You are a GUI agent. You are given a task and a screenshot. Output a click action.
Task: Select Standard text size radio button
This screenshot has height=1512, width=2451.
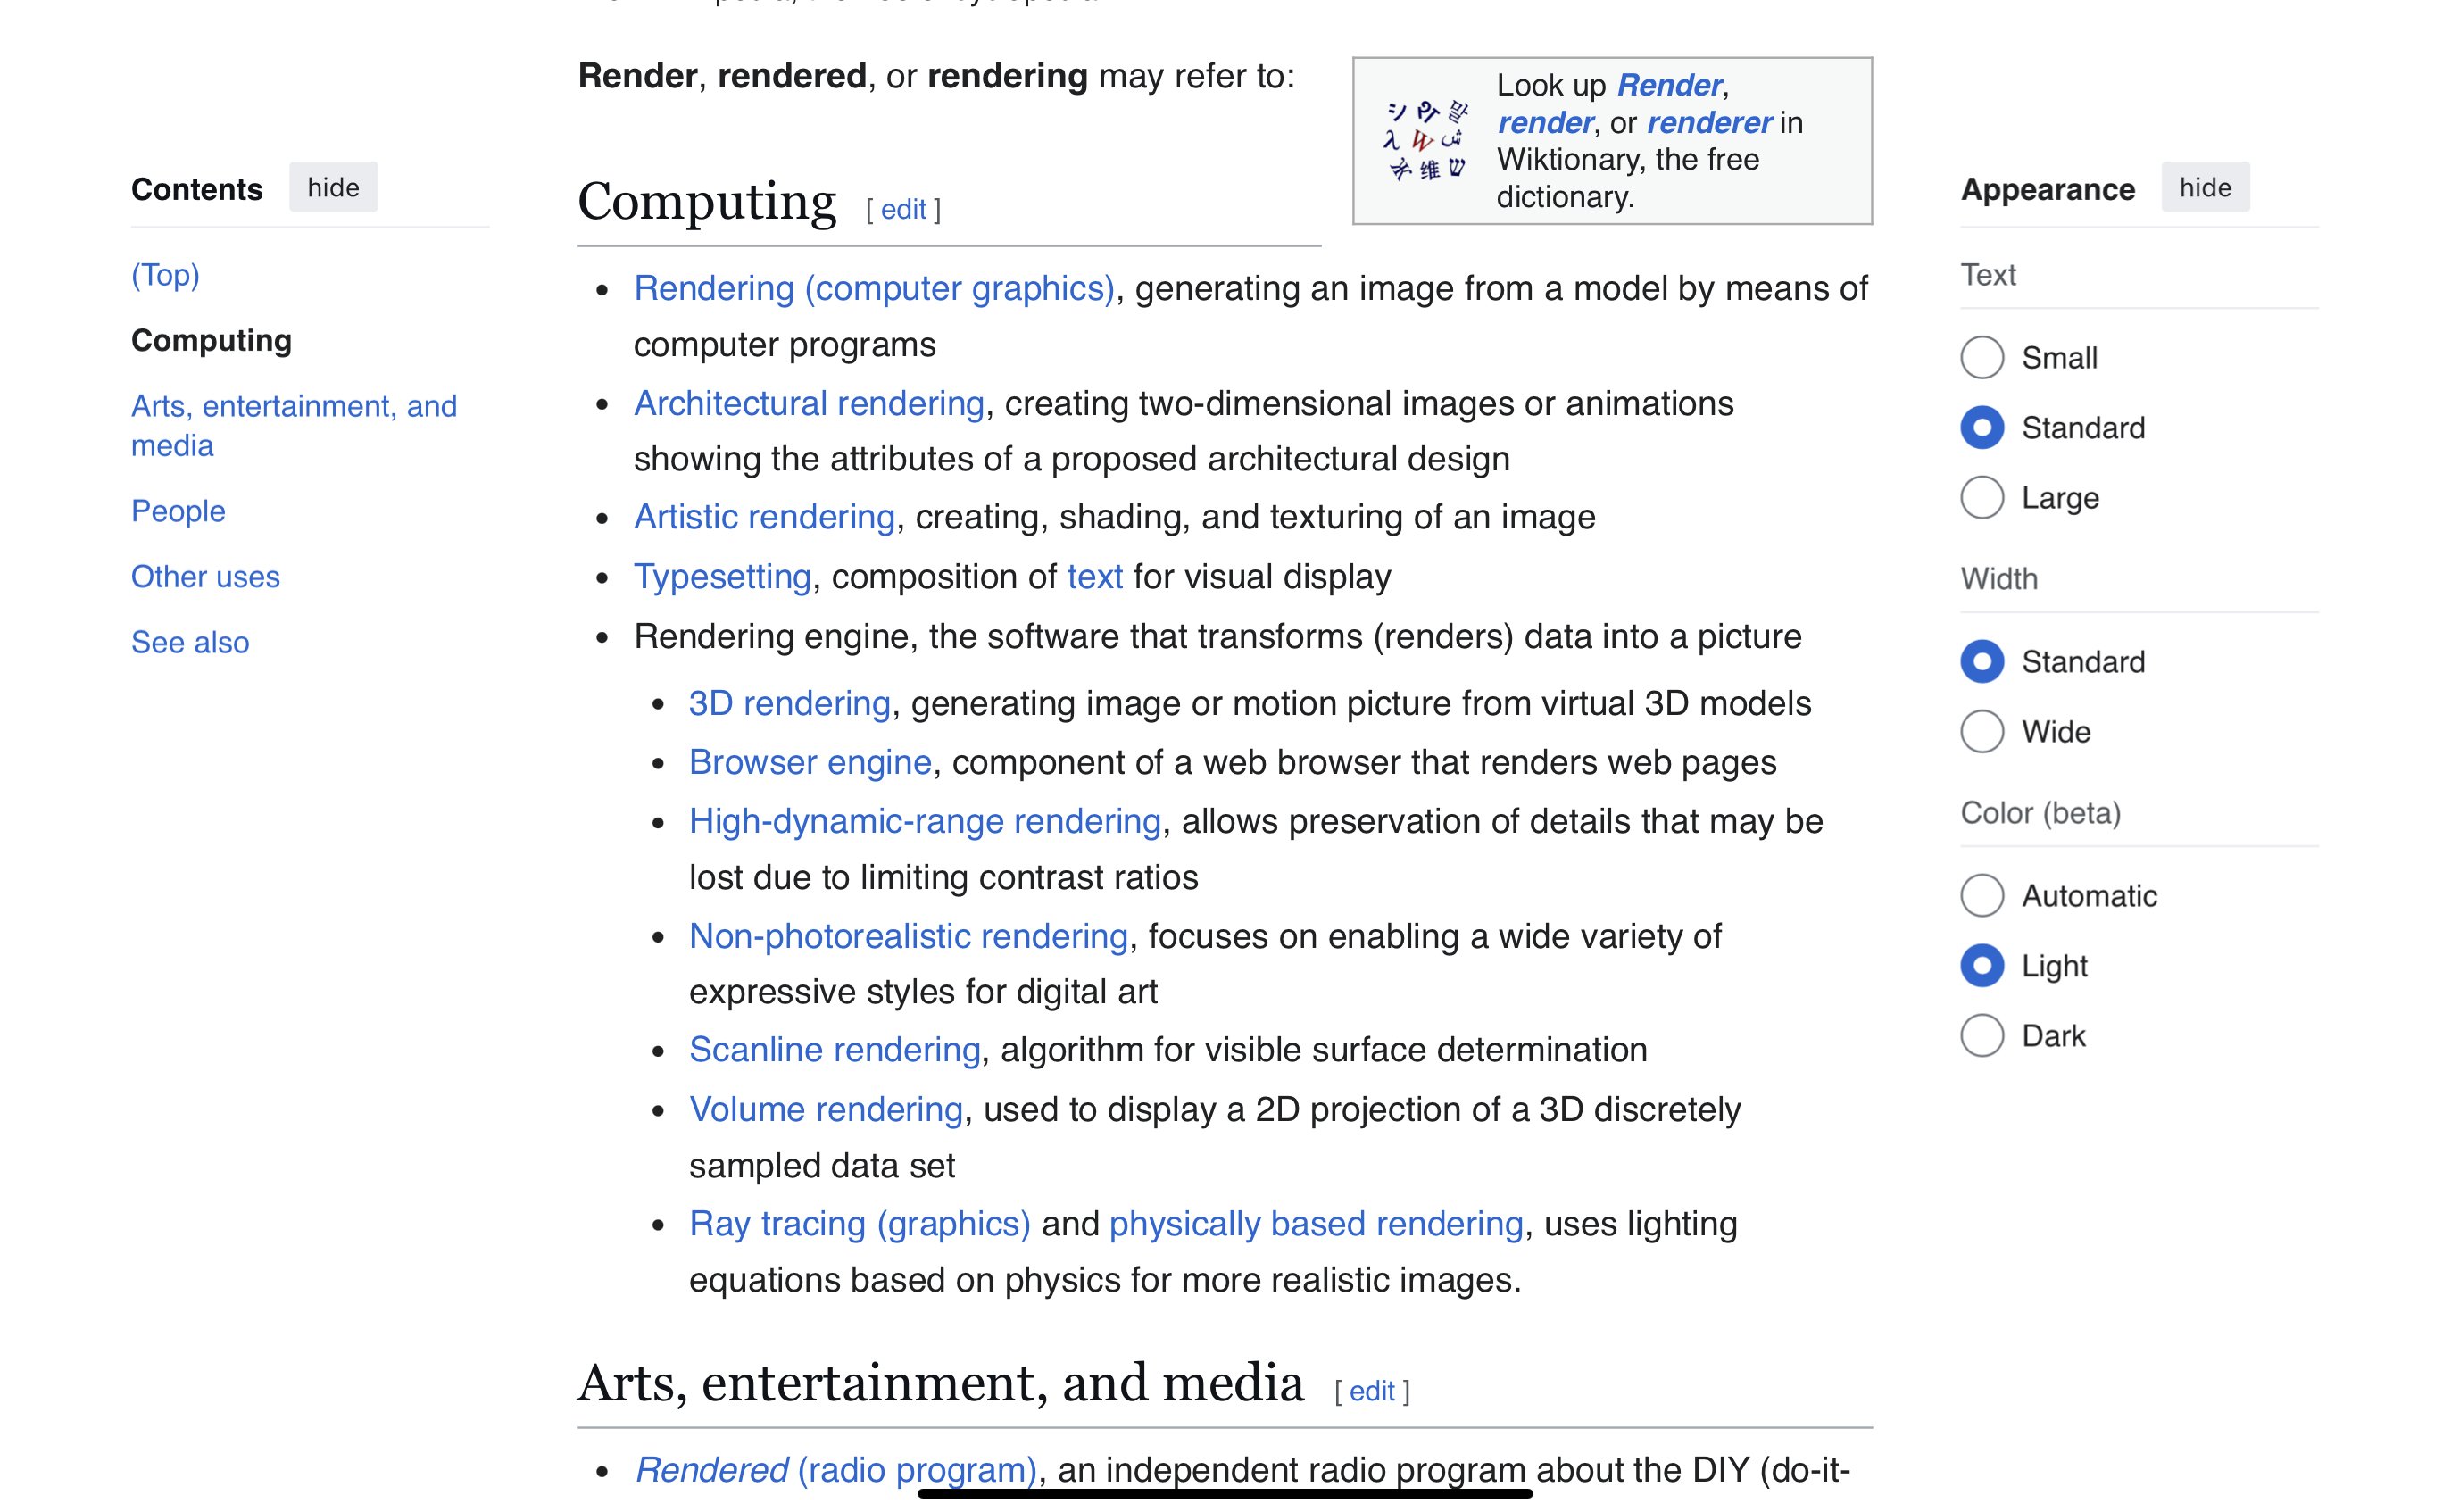point(1982,428)
